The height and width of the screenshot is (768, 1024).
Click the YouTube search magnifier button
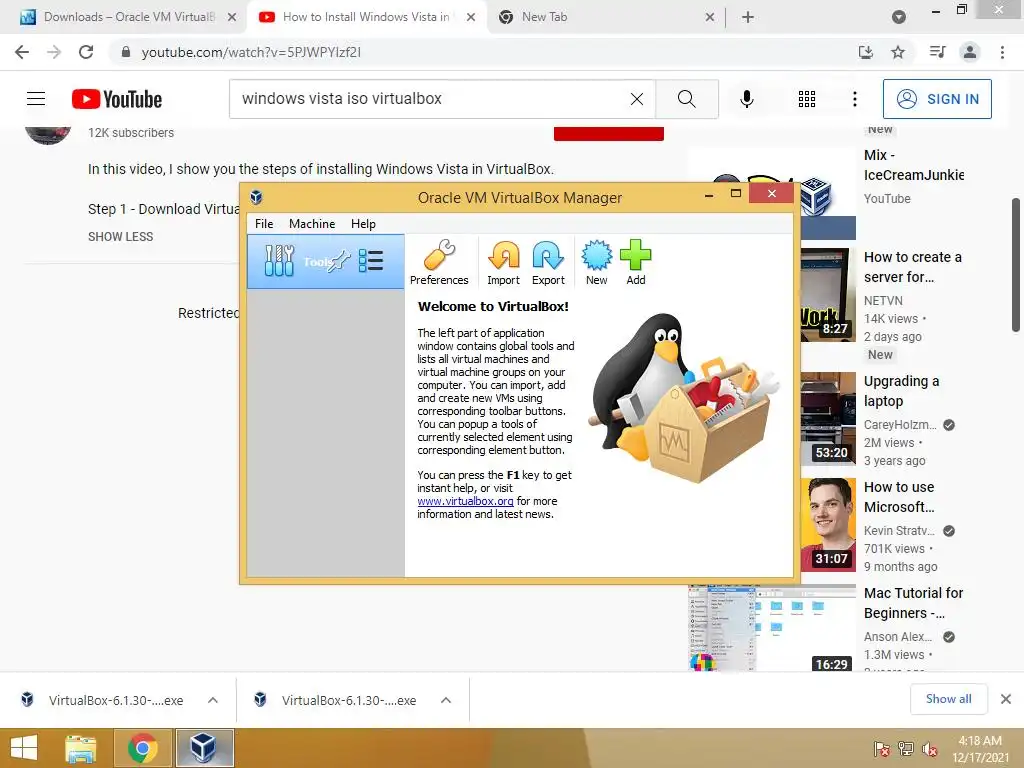click(x=686, y=99)
